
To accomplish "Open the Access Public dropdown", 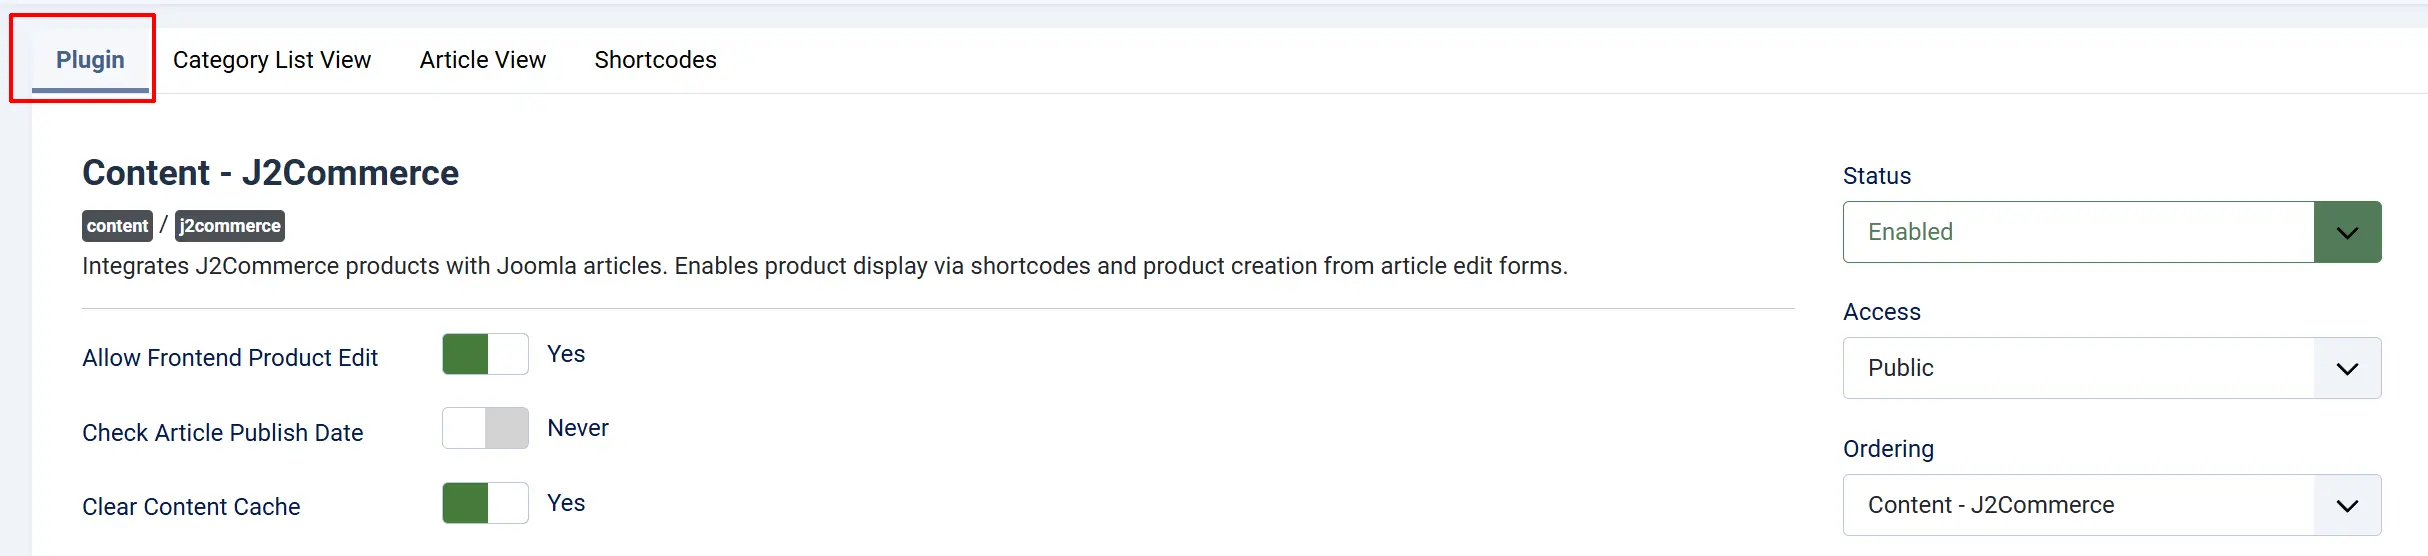I will (2112, 368).
